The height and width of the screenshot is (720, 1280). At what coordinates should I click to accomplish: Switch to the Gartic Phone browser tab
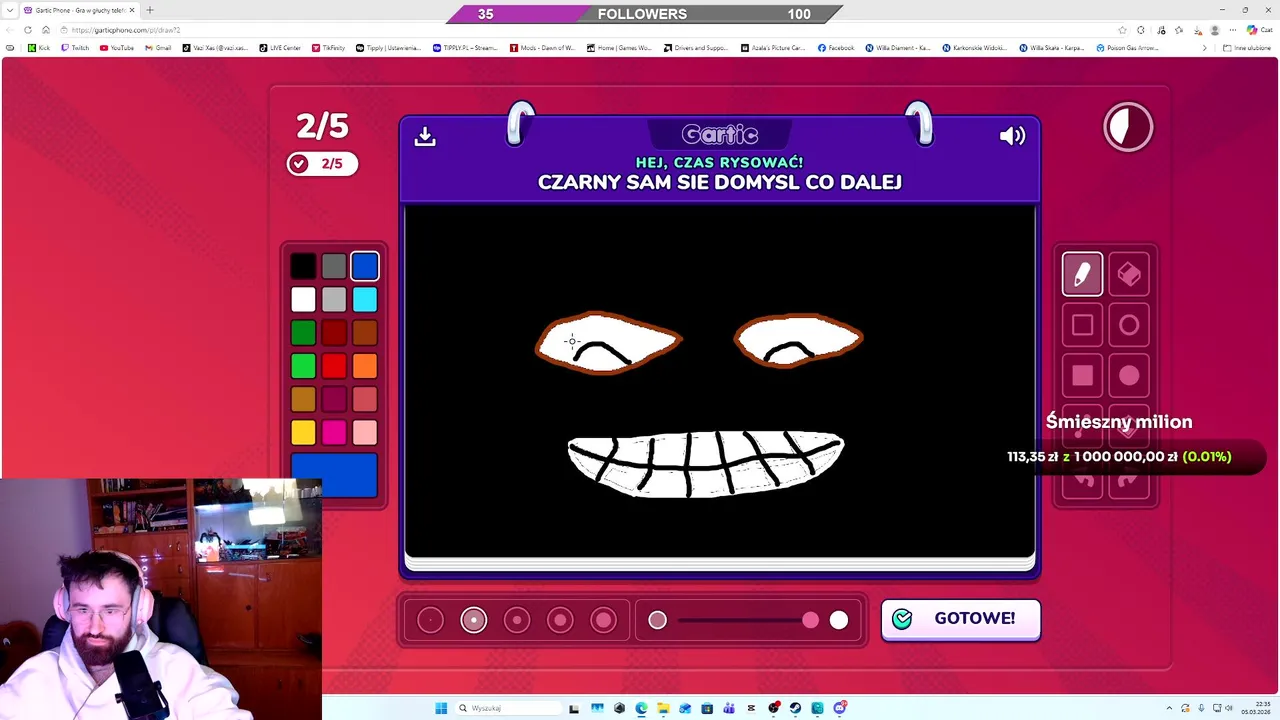coord(80,10)
